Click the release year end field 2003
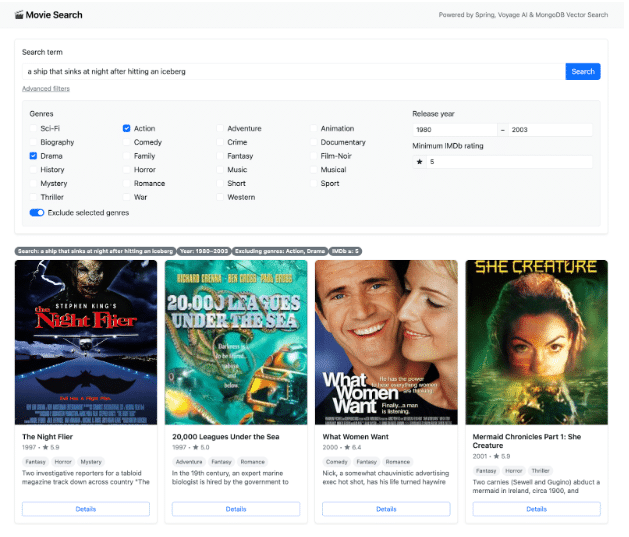Viewport: 629px width, 537px height. [550, 130]
